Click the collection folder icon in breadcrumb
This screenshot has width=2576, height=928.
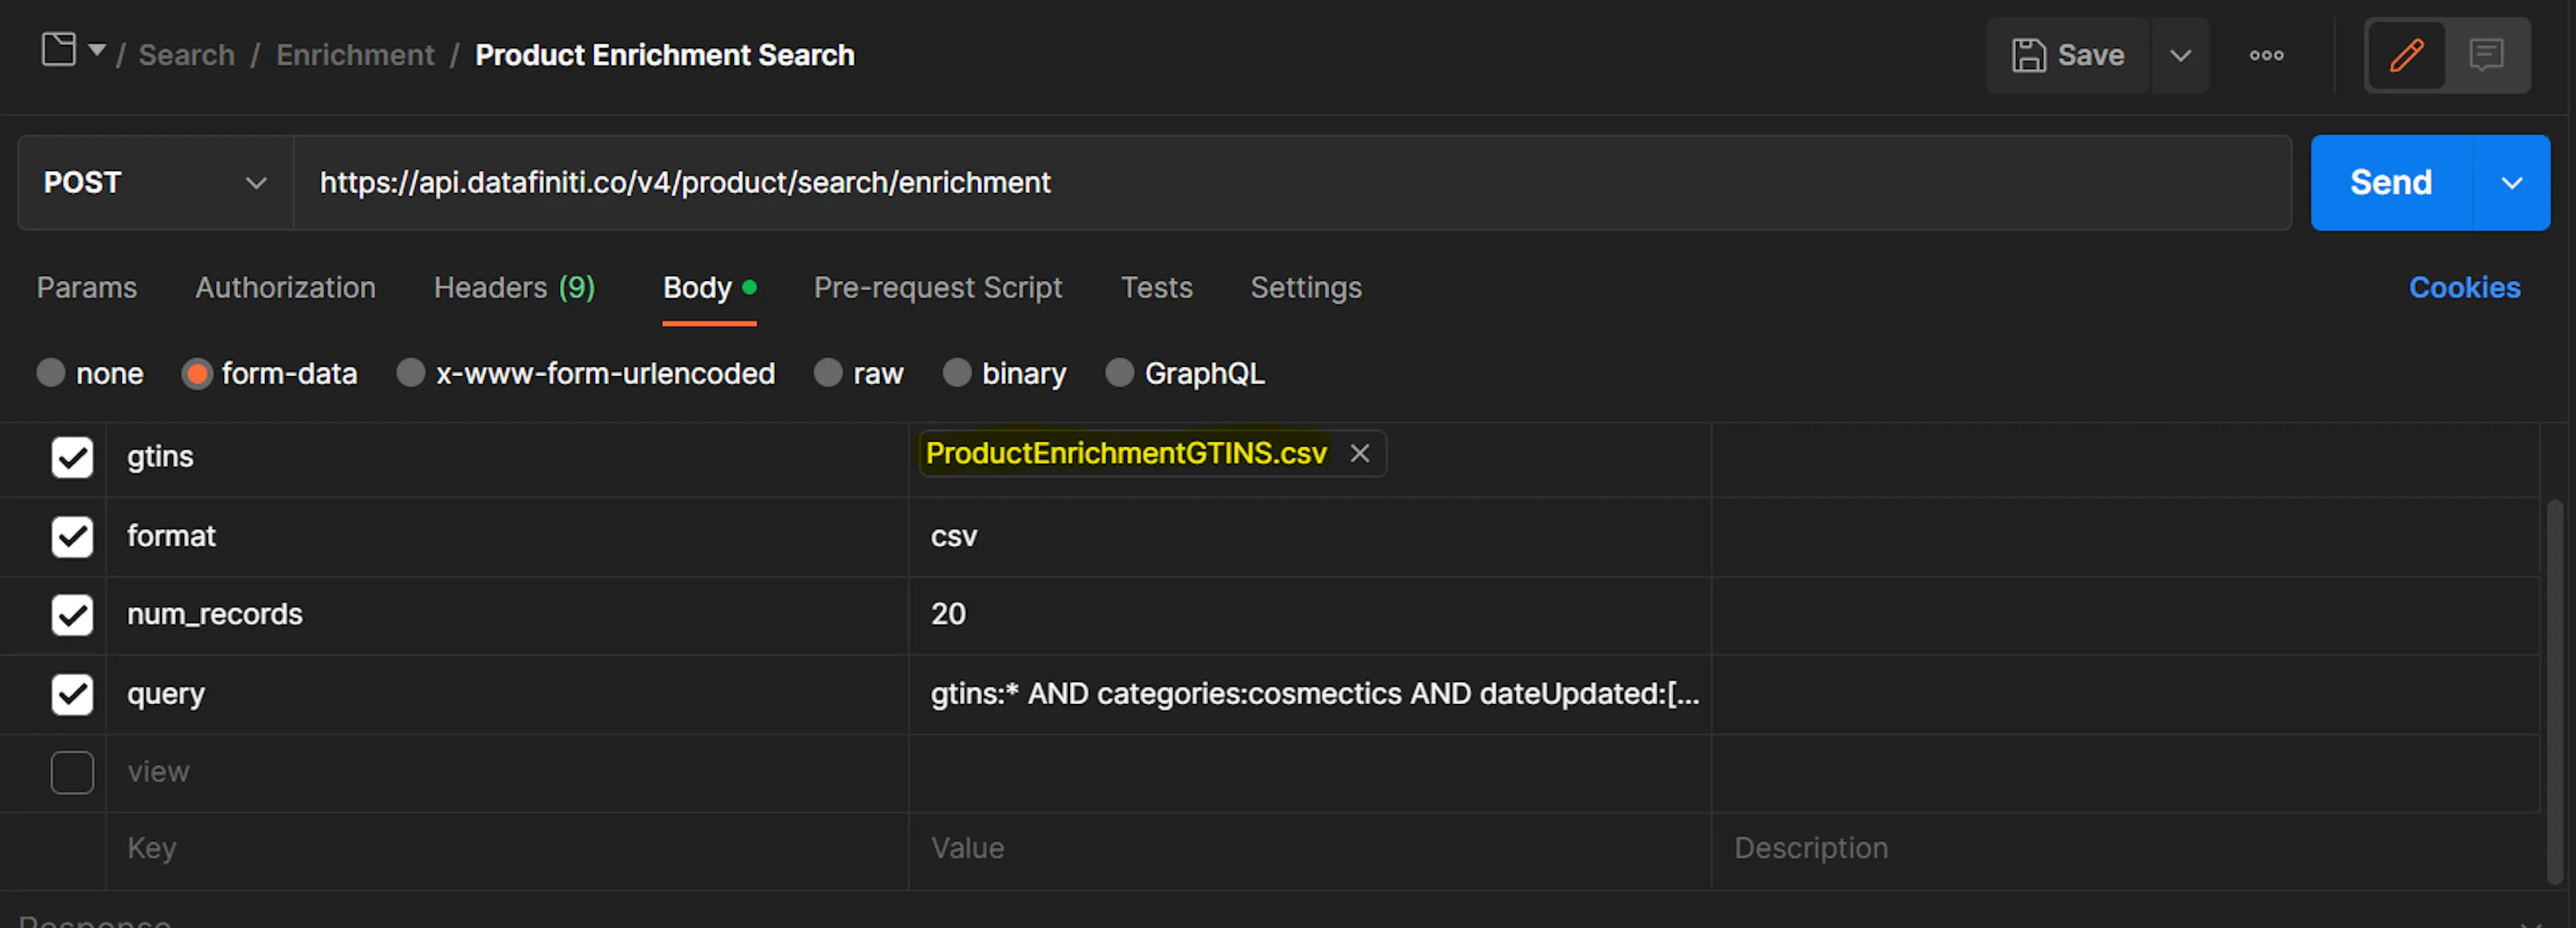(x=58, y=48)
